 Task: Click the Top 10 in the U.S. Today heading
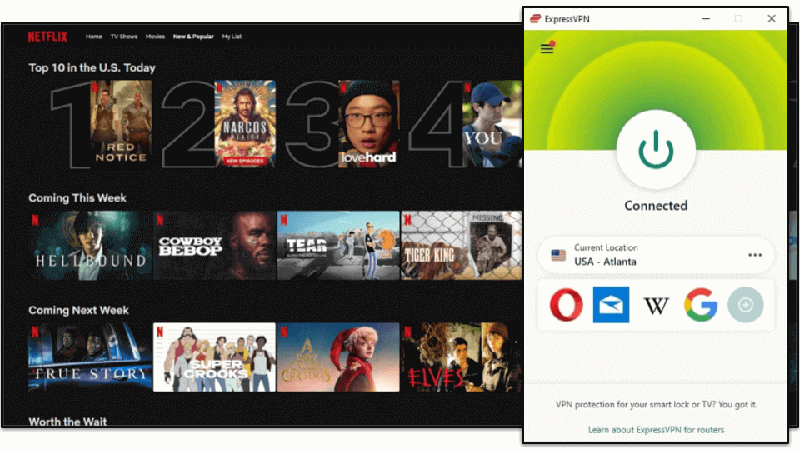click(92, 68)
